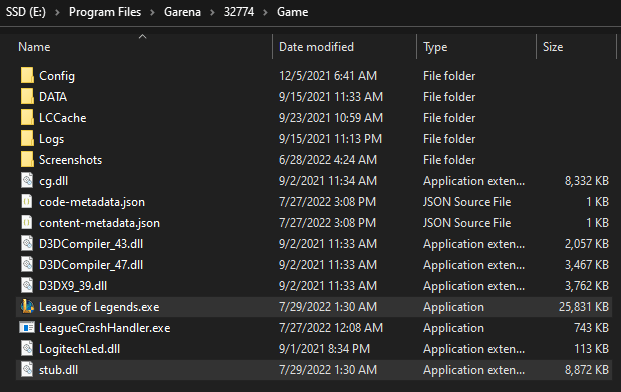Select the stub.dll file name
Viewport: 621px width, 392px height.
coord(59,370)
